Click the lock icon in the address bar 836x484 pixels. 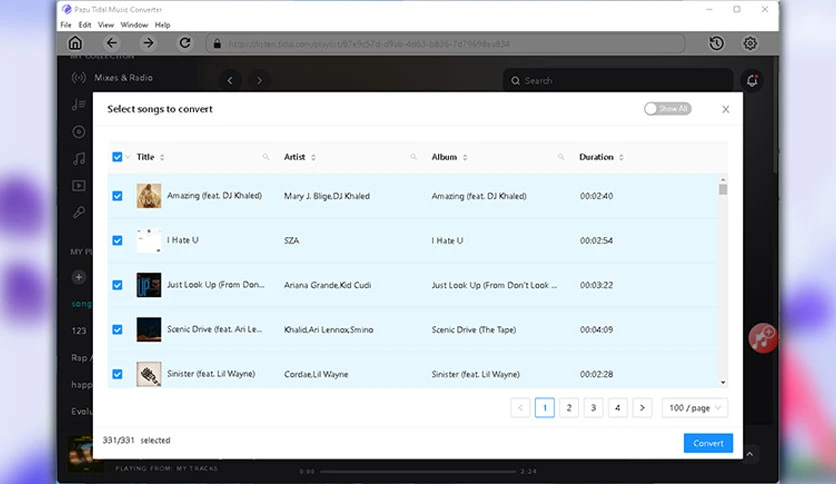pyautogui.click(x=217, y=44)
